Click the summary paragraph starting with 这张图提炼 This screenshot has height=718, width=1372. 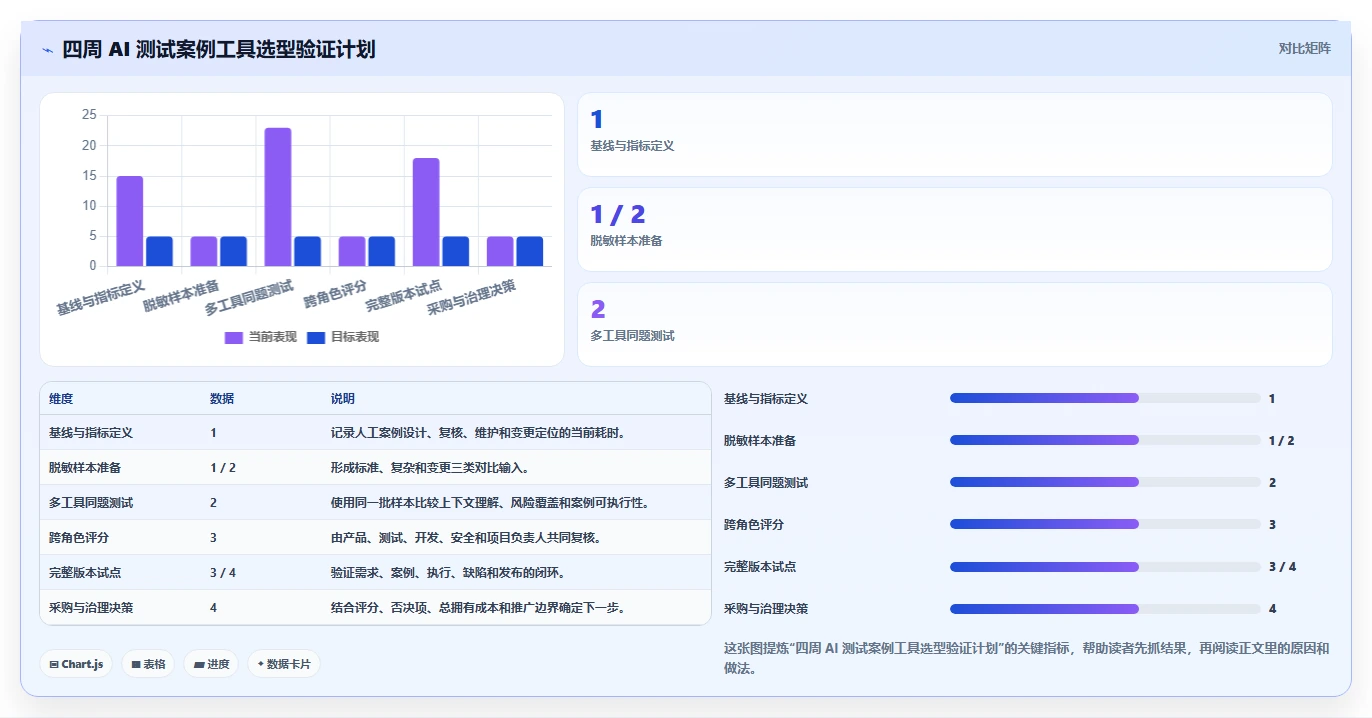1027,657
